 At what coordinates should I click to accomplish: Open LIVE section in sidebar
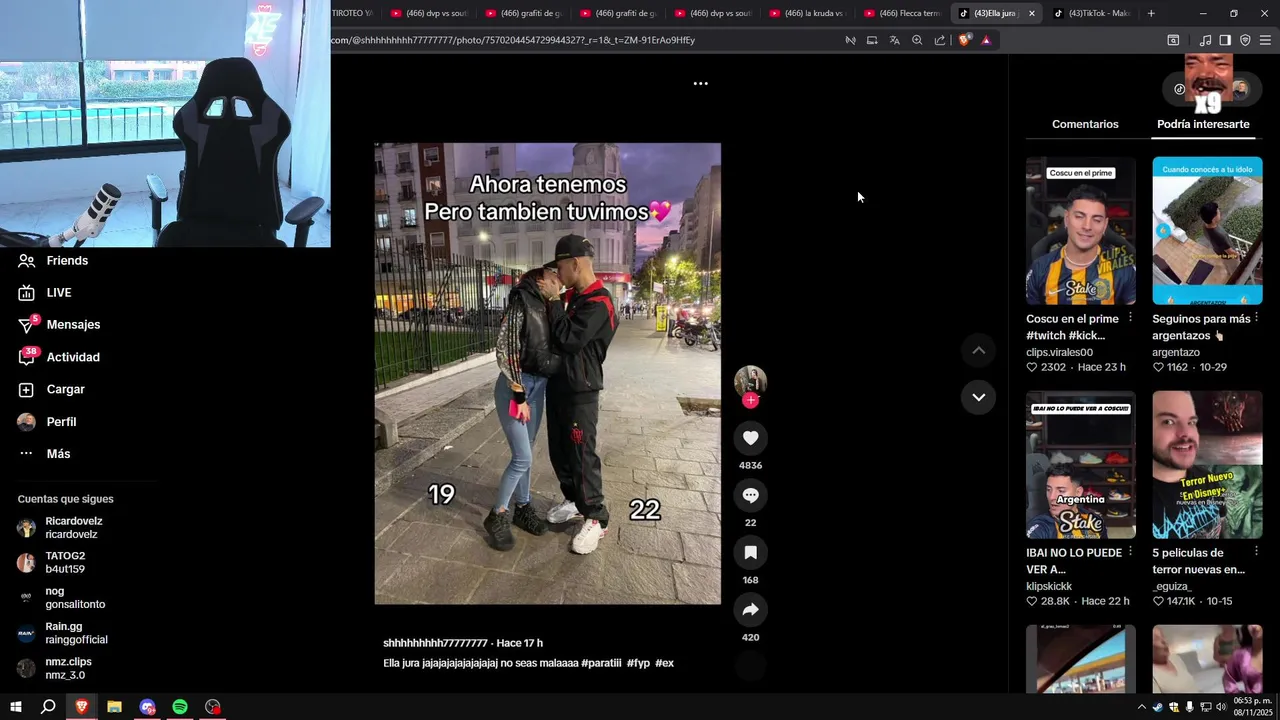45,292
